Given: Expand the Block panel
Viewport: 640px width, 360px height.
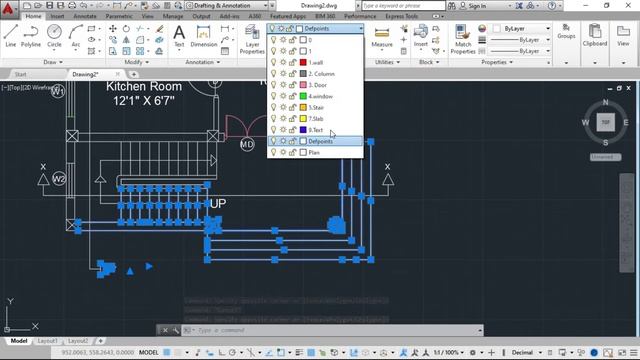Looking at the screenshot, I should point(429,62).
